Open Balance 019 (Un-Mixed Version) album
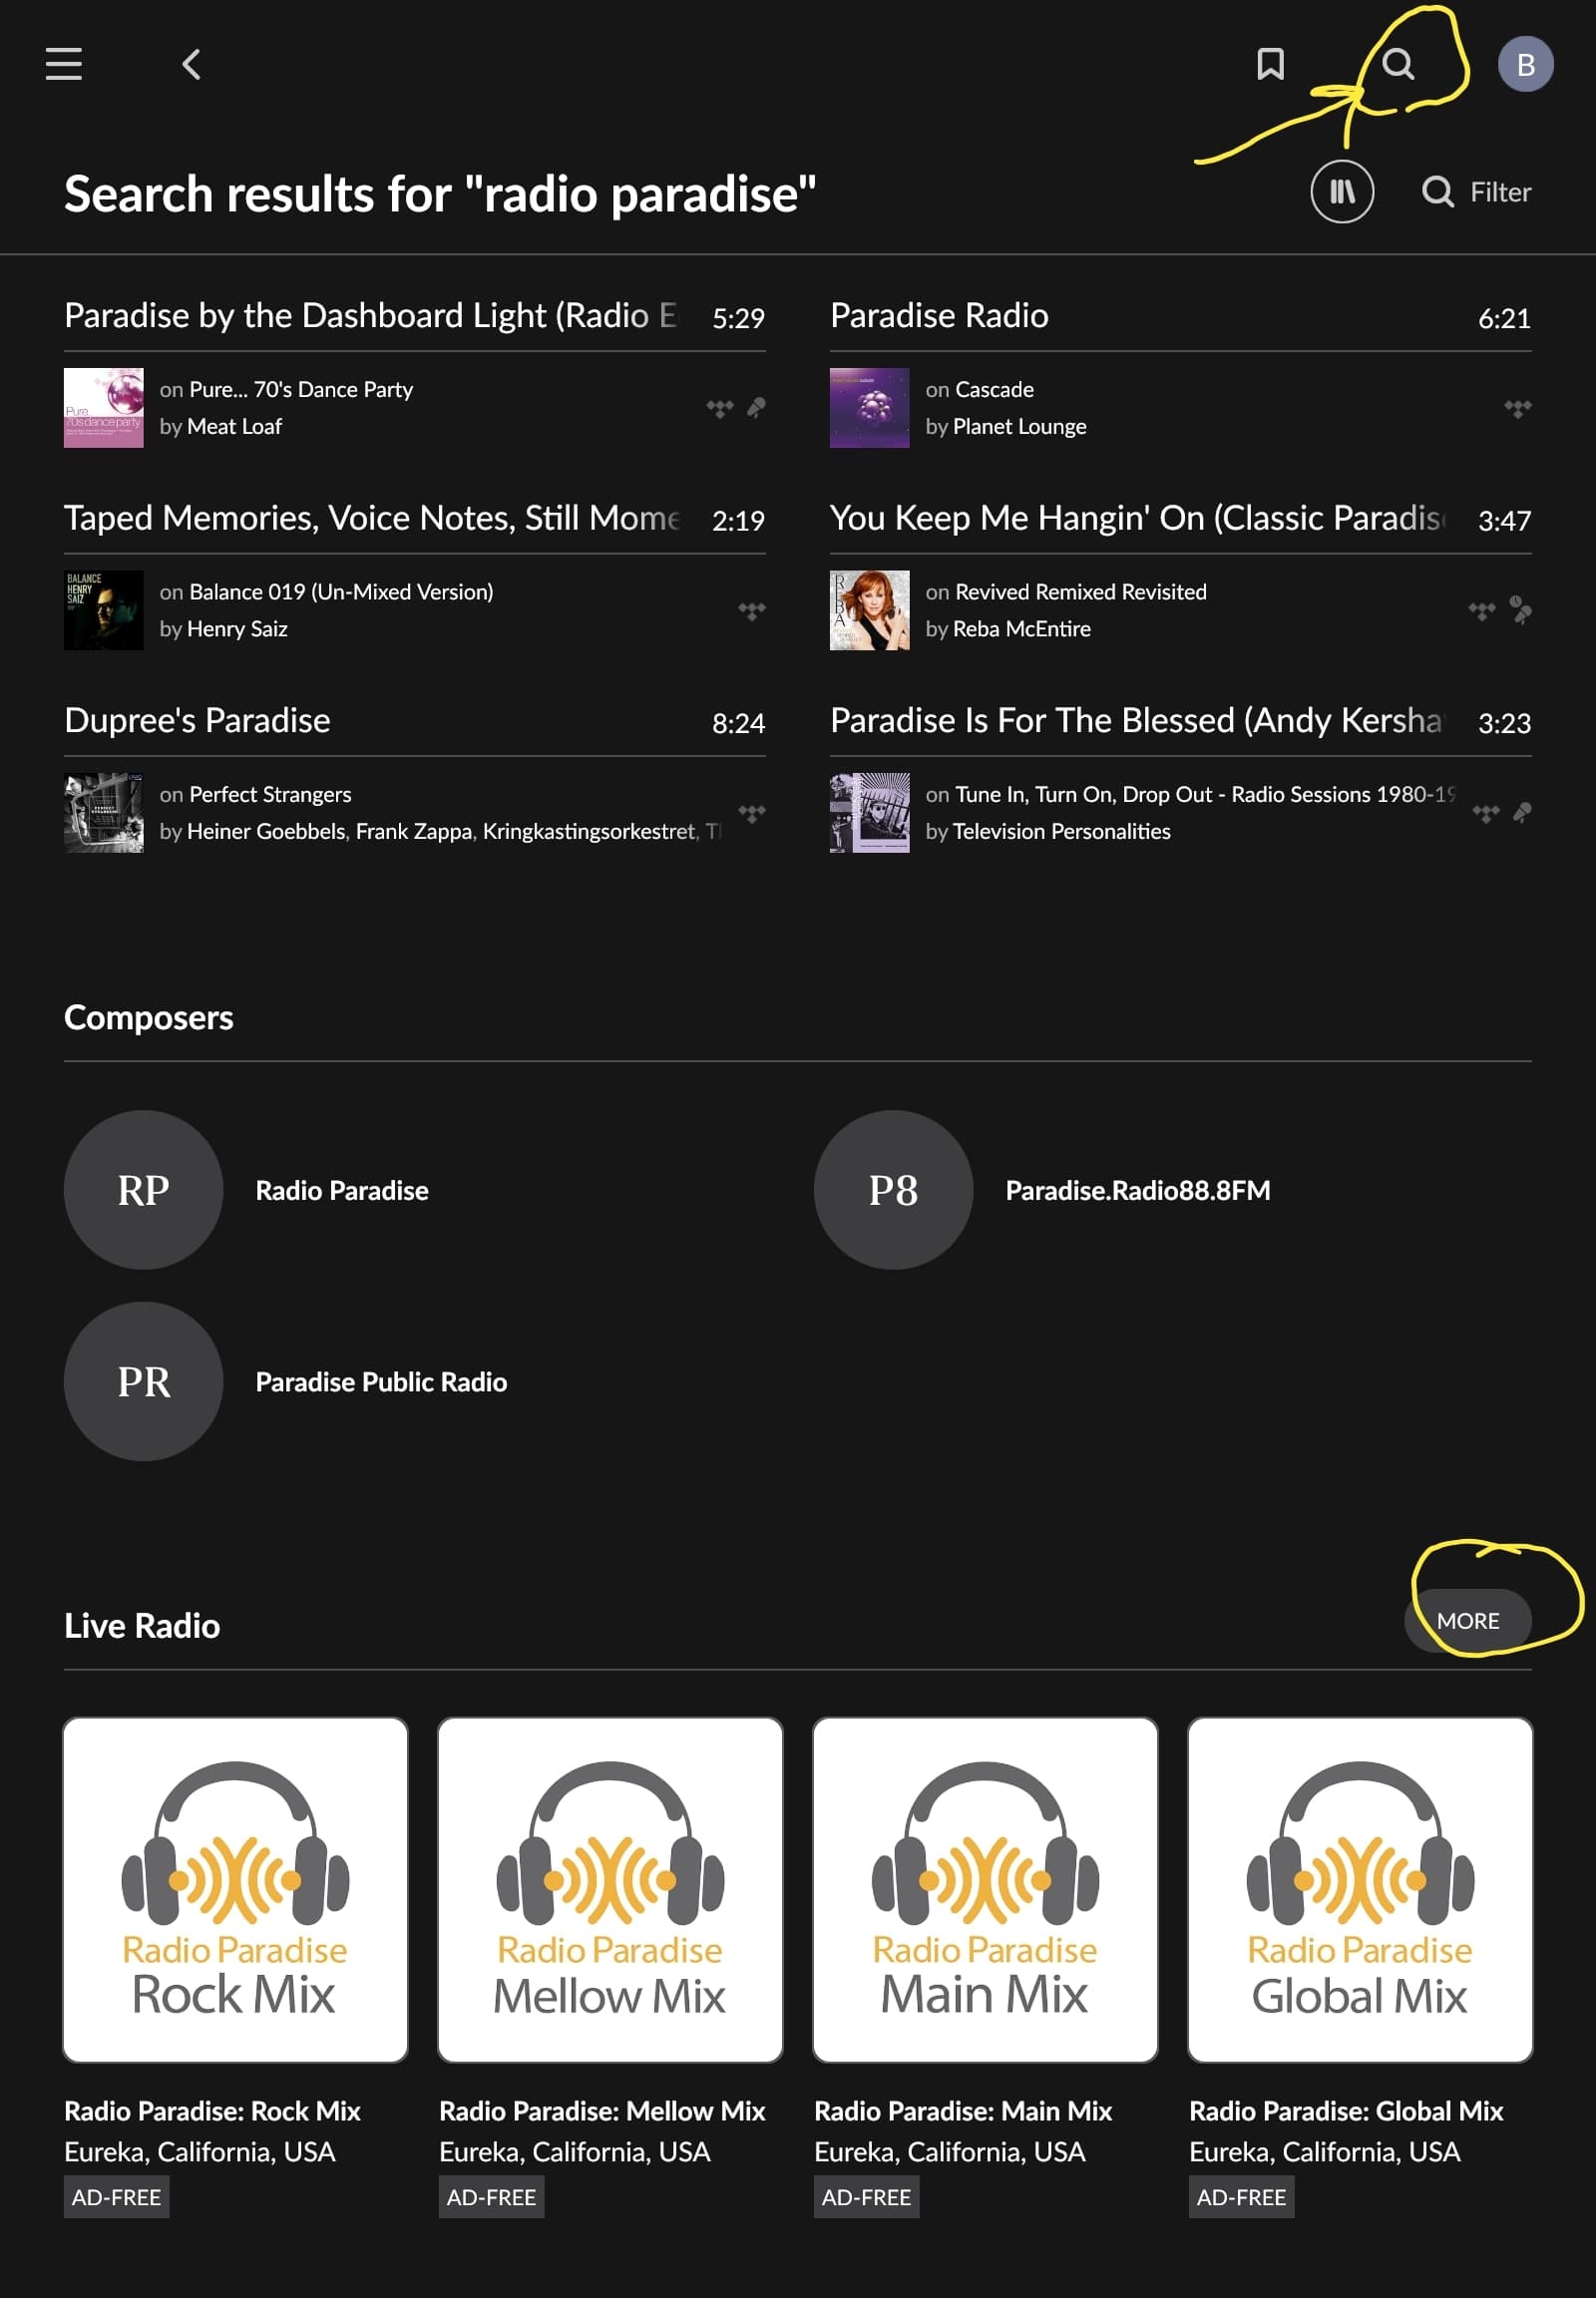Image resolution: width=1596 pixels, height=2298 pixels. click(x=341, y=591)
